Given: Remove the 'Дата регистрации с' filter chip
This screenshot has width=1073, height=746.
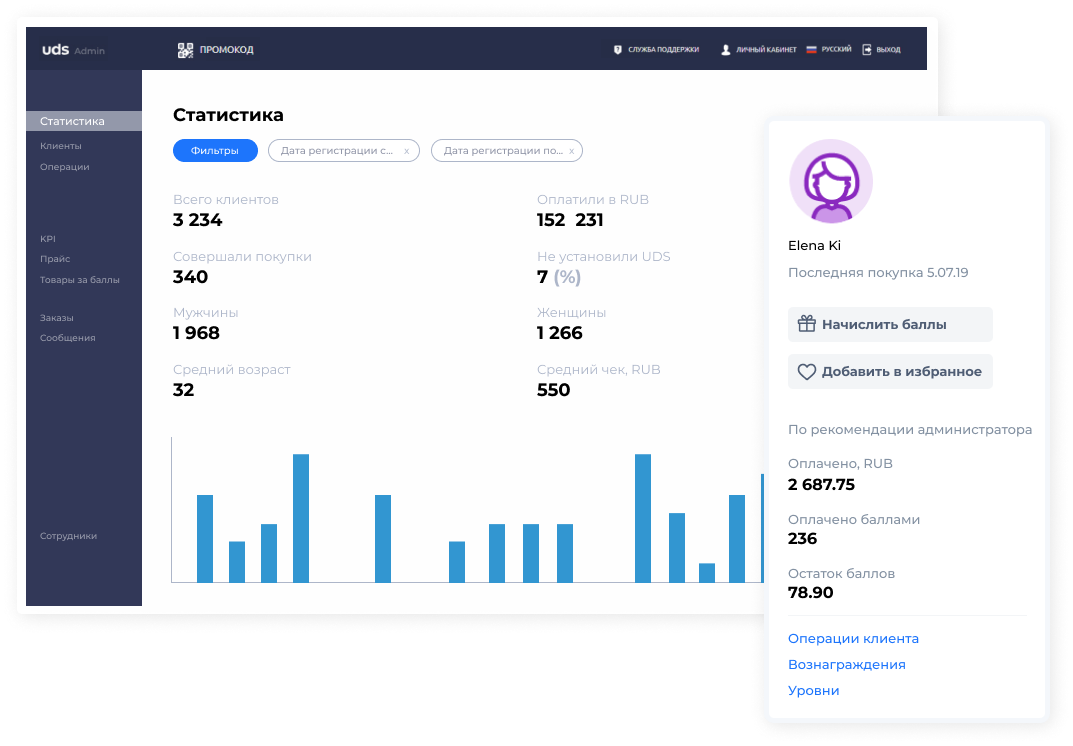Looking at the screenshot, I should tap(406, 151).
